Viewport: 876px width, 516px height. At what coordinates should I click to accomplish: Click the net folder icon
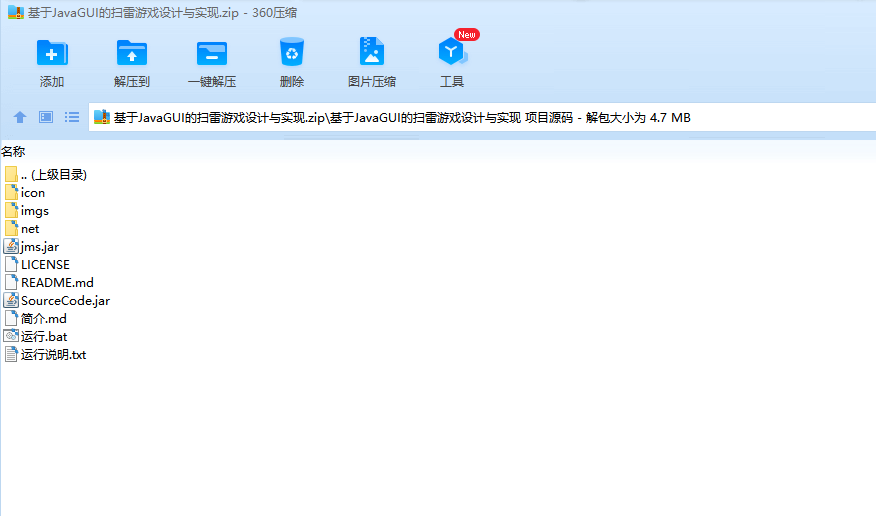[x=11, y=228]
